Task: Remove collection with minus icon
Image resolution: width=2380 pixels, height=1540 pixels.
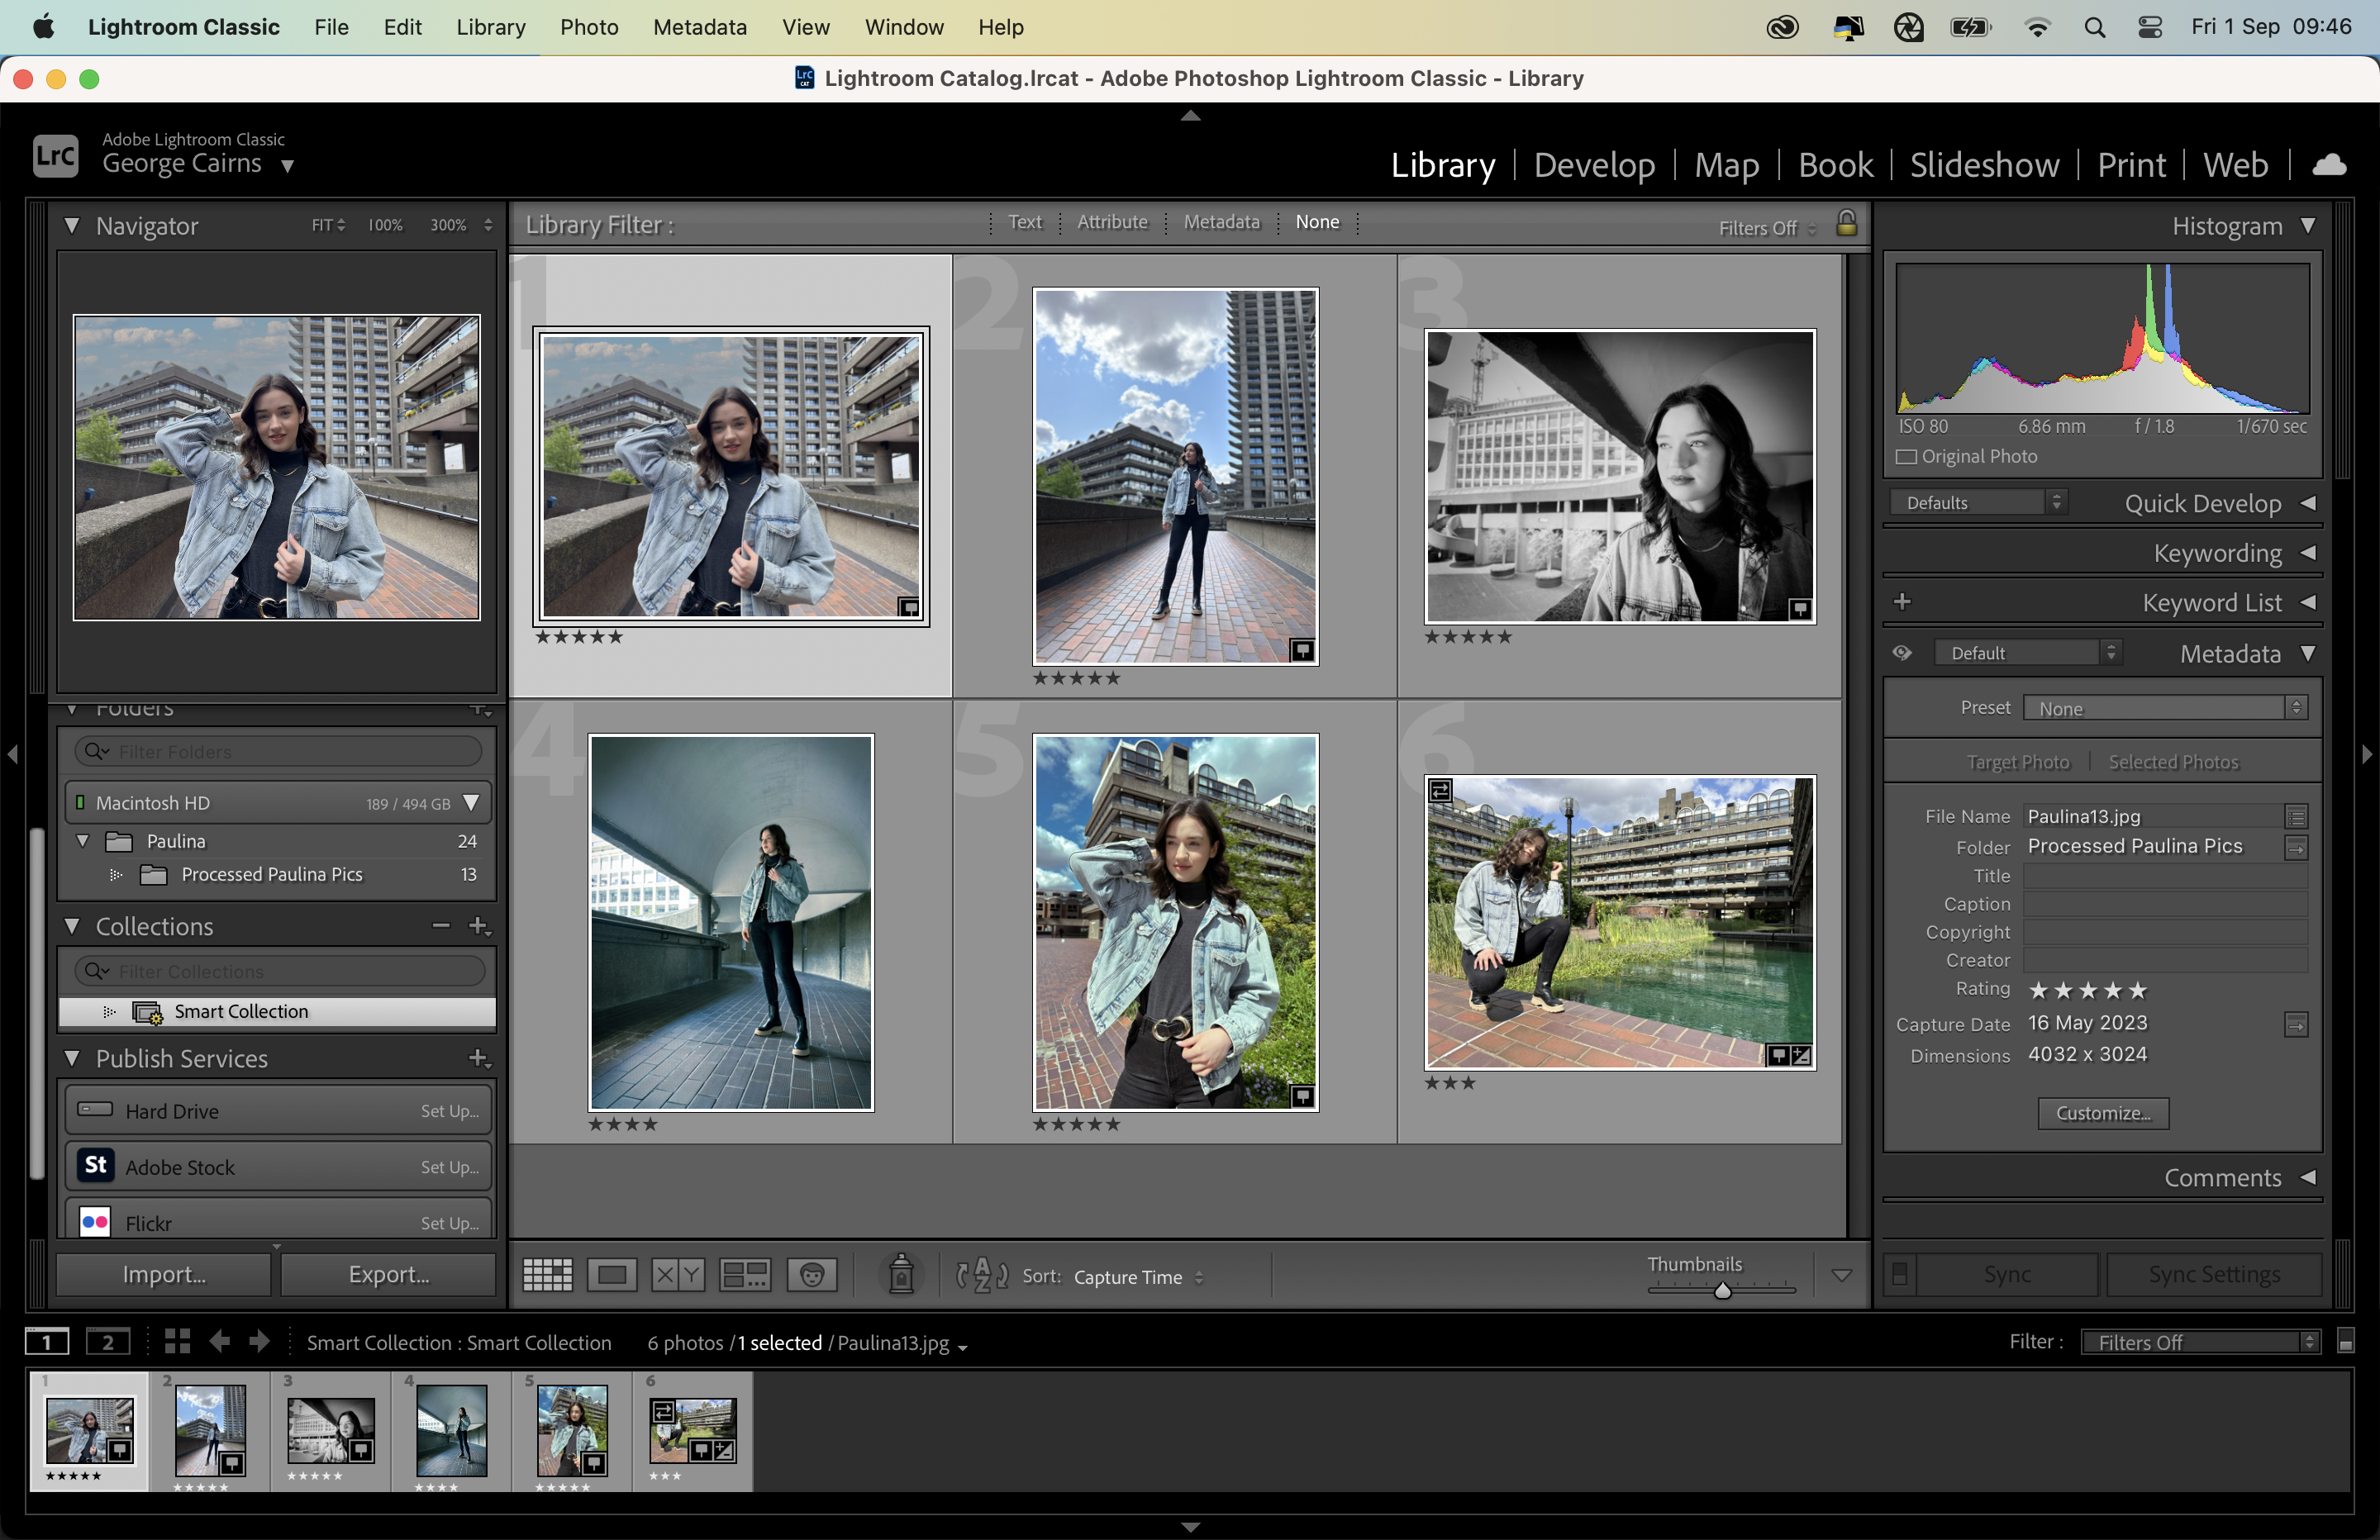Action: [441, 926]
